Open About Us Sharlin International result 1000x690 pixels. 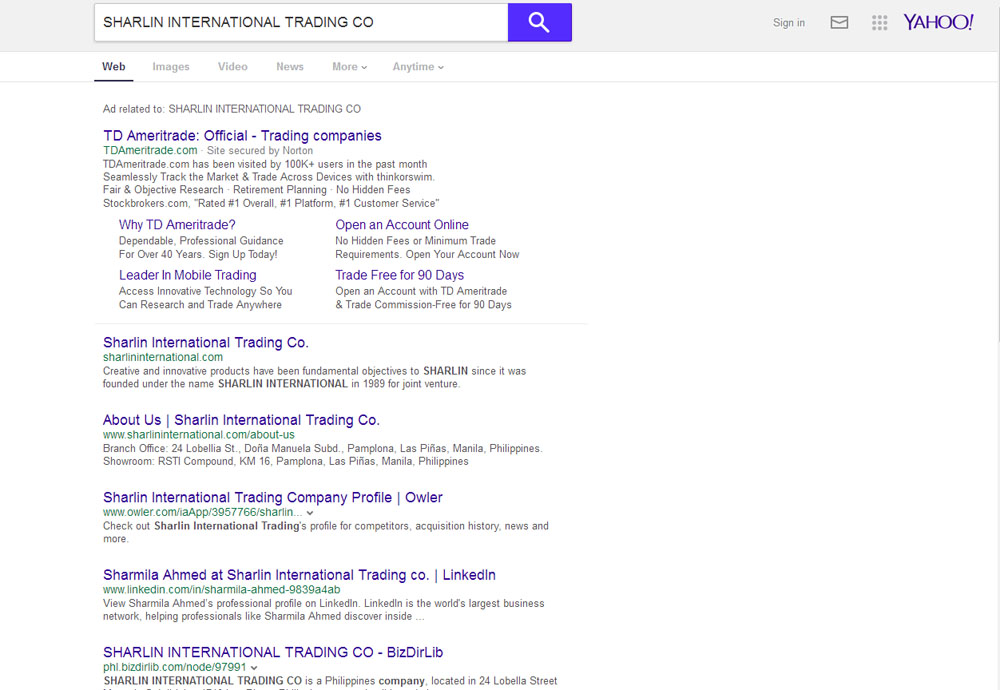pos(241,420)
